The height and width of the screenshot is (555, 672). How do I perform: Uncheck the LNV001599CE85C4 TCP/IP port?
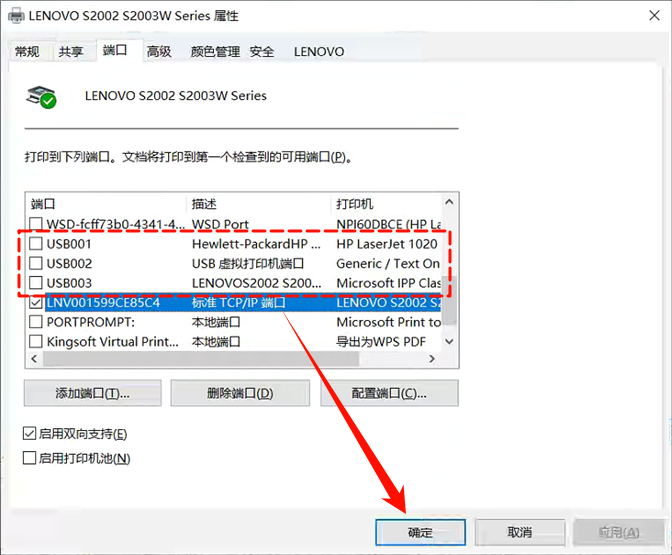pyautogui.click(x=36, y=302)
